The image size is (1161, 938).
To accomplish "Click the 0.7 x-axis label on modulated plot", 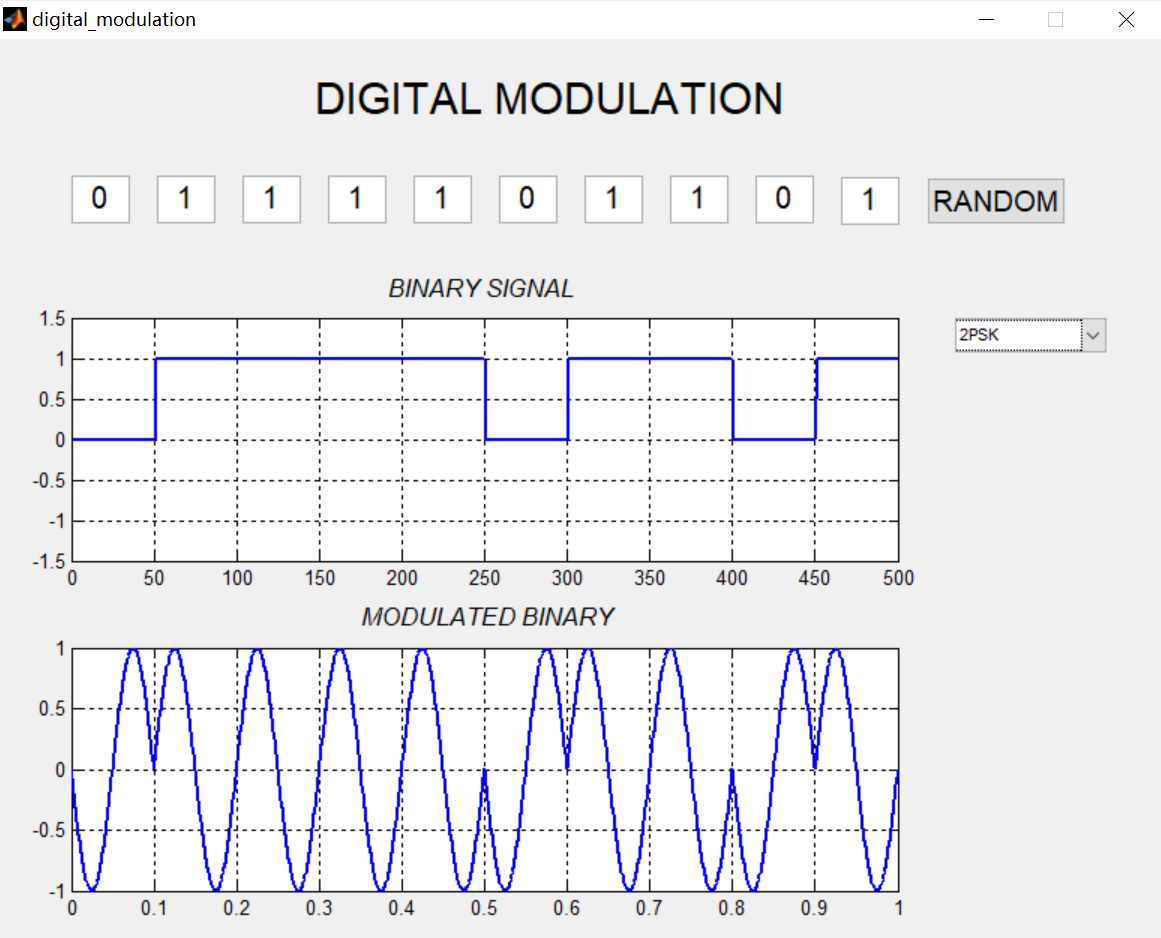I will (649, 908).
